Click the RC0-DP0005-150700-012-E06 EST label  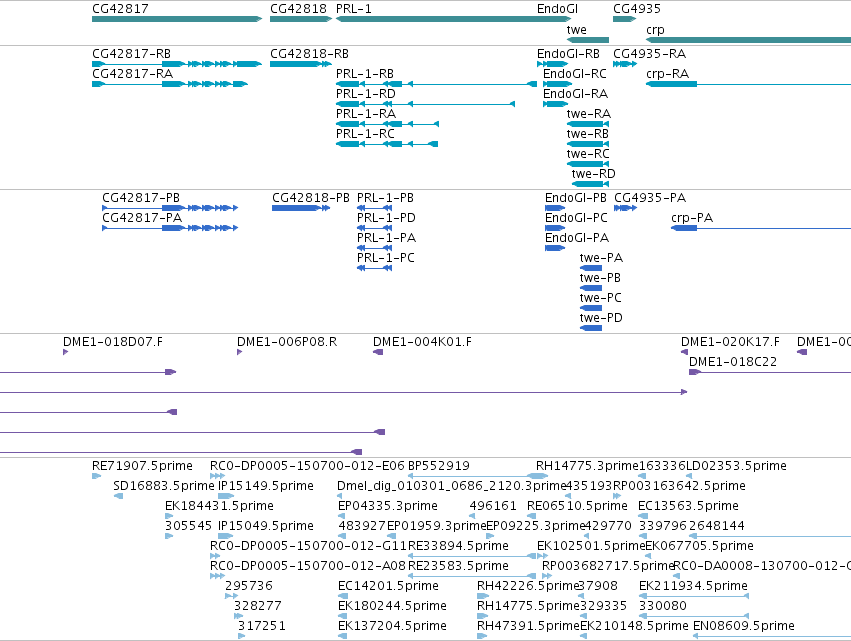[x=307, y=466]
